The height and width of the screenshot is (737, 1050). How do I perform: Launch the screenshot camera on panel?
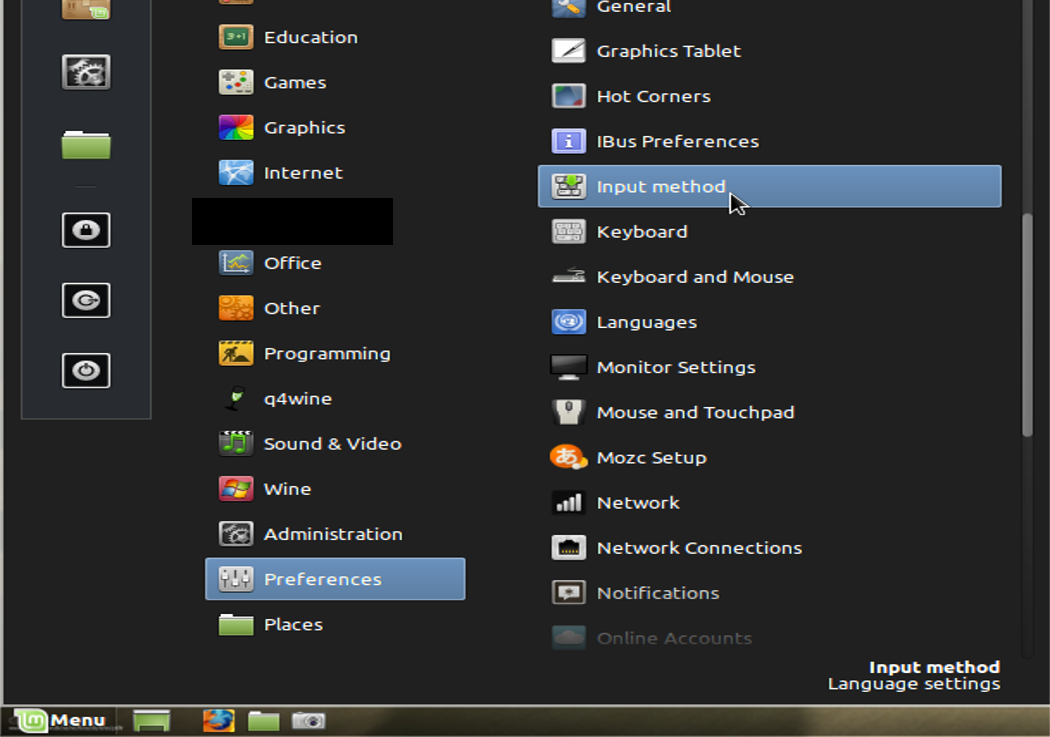click(308, 721)
